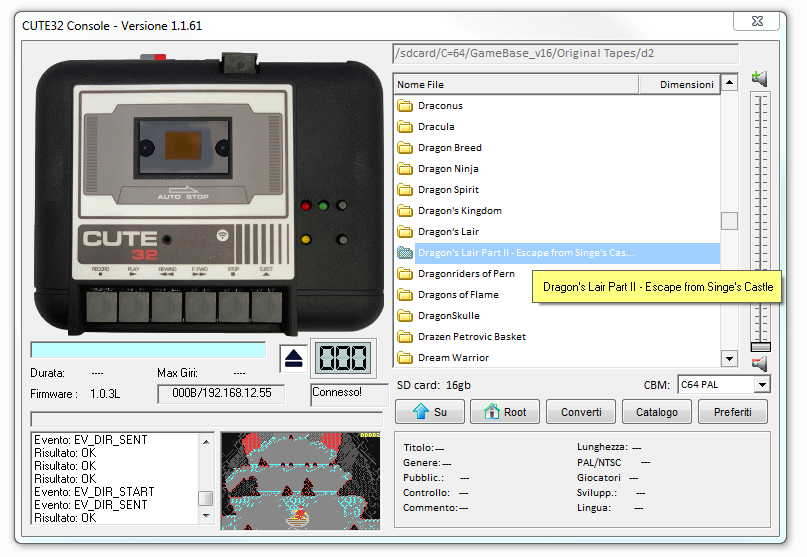The image size is (807, 557).
Task: Click the yellow LED on the datasette
Action: 306,239
